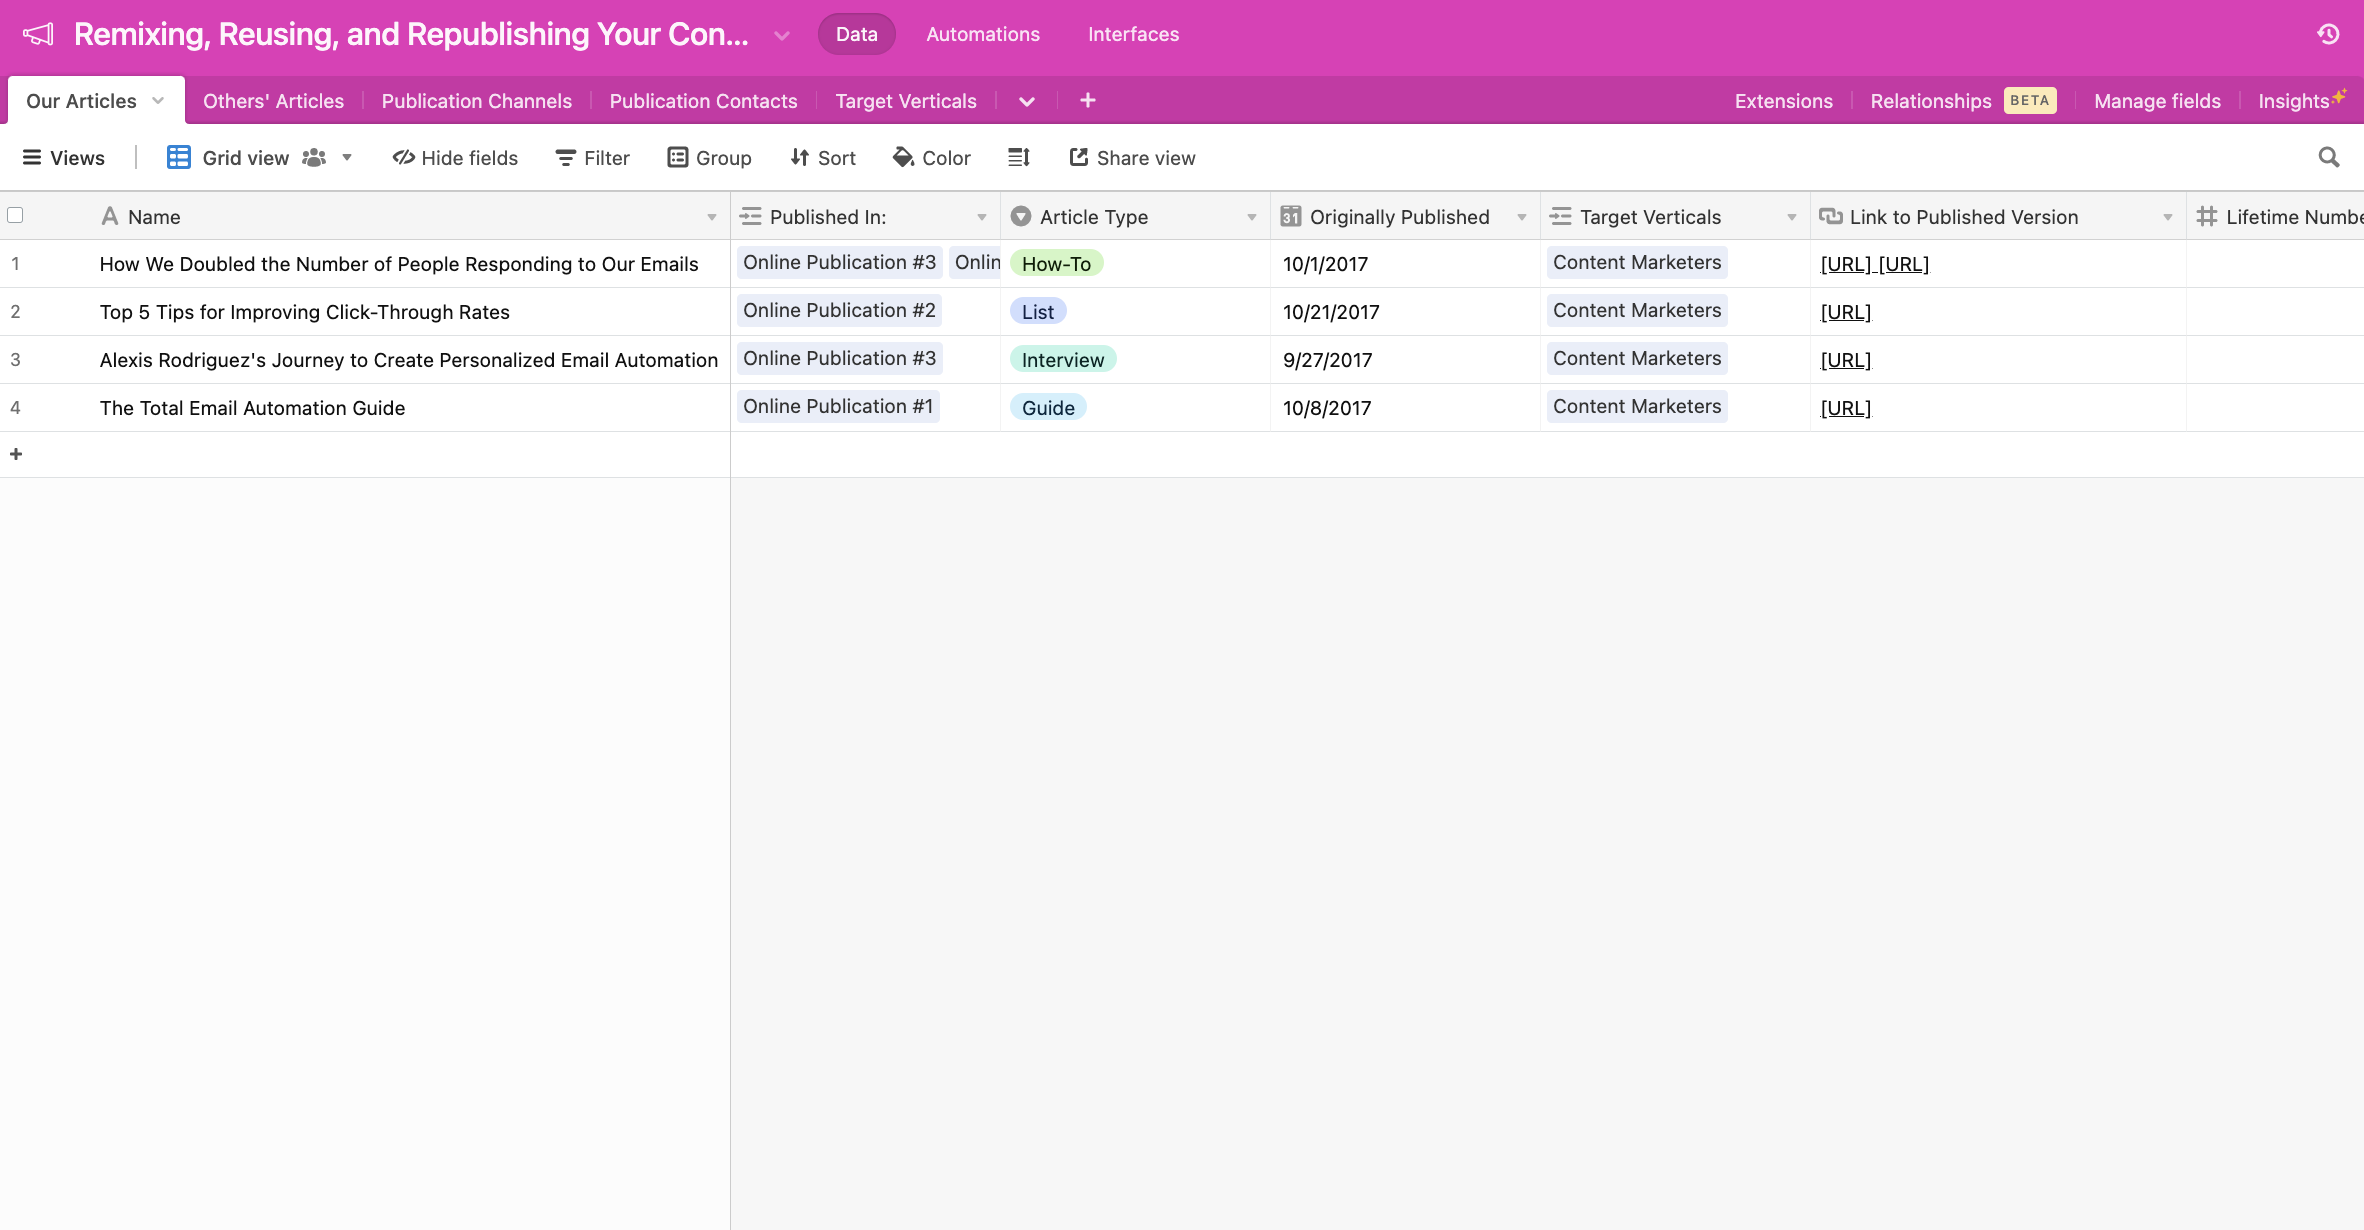Add new row with plus icon

[x=16, y=454]
